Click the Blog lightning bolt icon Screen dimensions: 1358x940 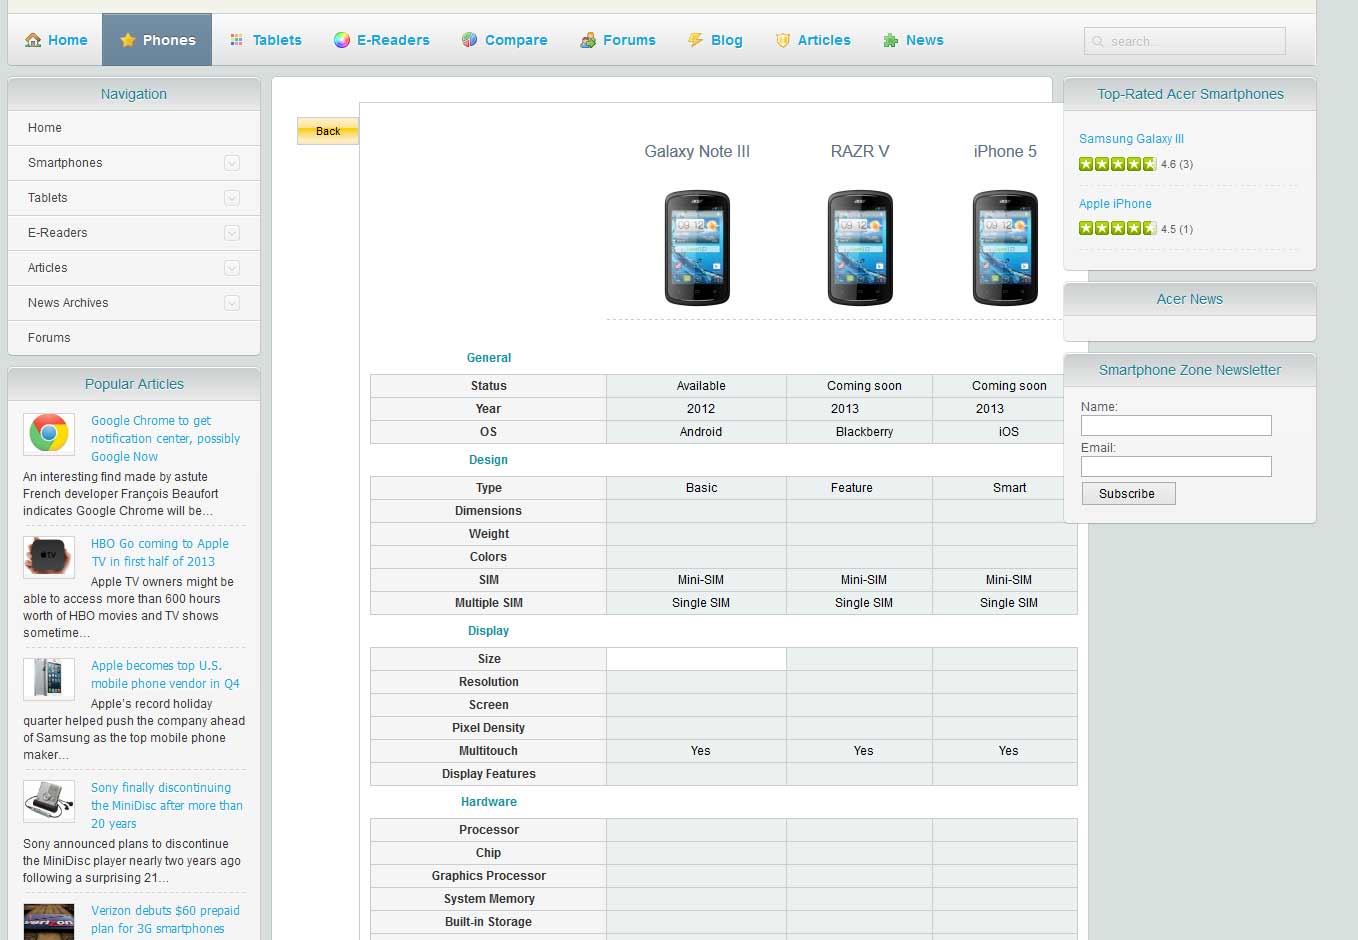coord(695,40)
